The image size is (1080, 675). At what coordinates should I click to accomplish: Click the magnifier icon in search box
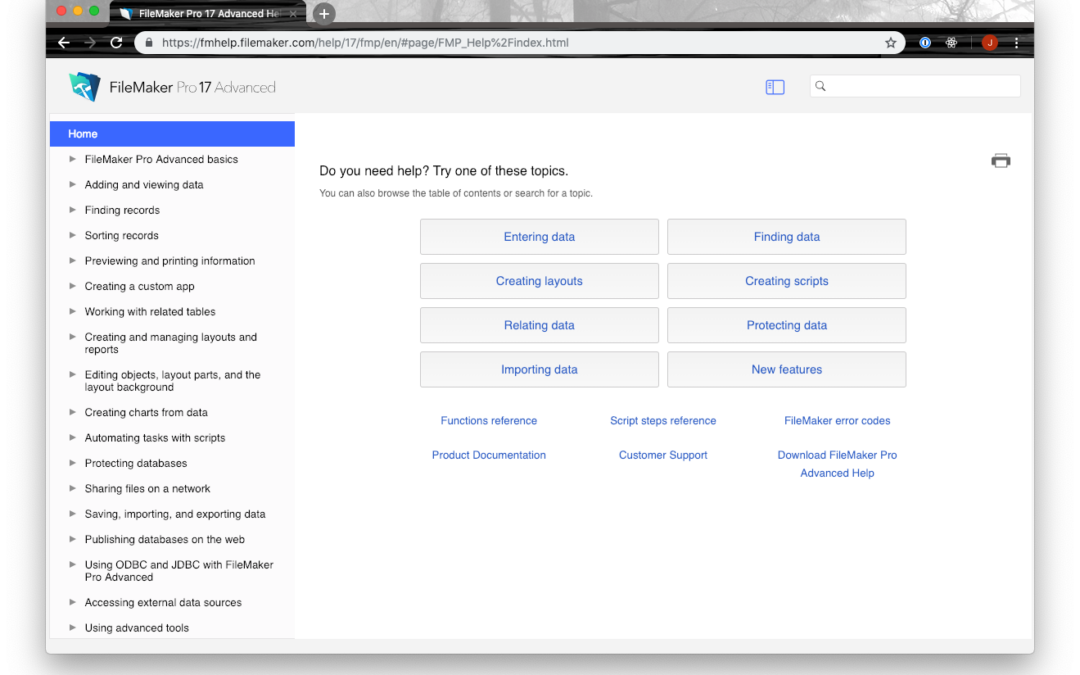(820, 86)
